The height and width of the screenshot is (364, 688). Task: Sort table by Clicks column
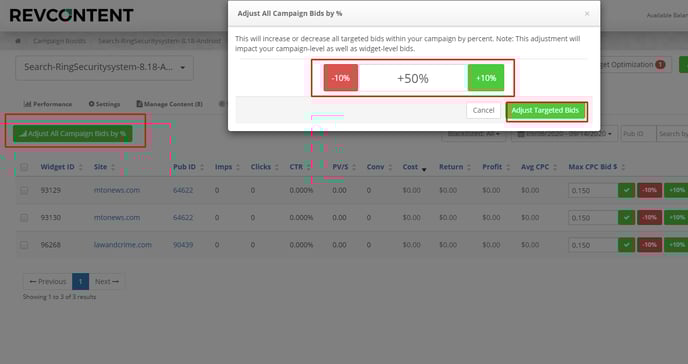pyautogui.click(x=264, y=167)
